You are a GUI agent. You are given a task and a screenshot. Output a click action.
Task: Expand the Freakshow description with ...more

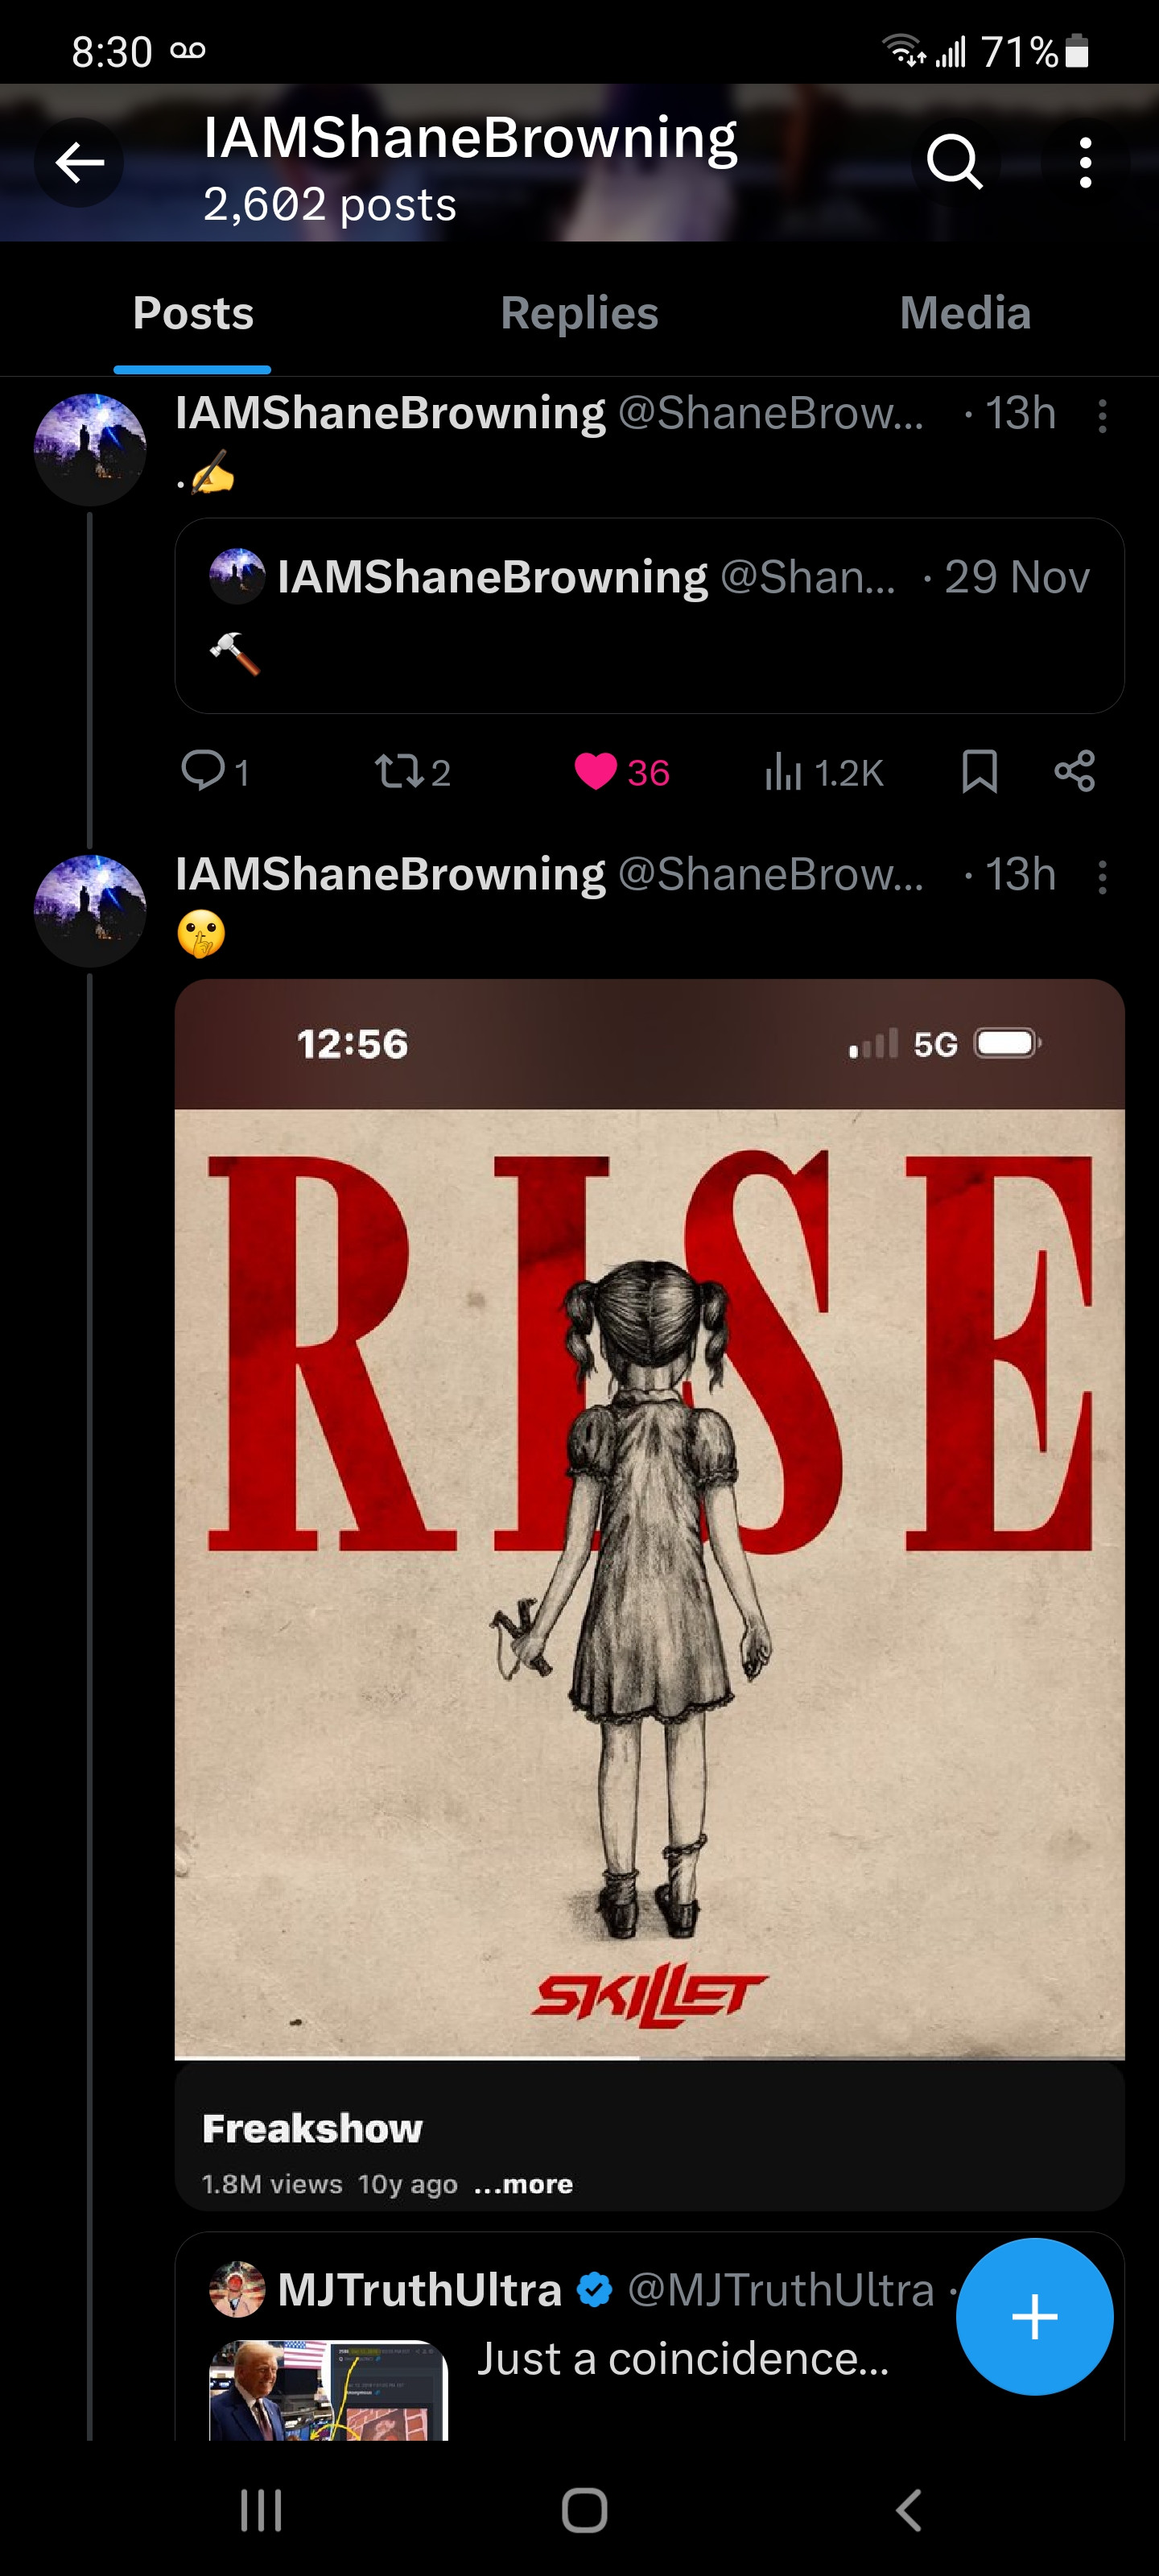(x=523, y=2184)
